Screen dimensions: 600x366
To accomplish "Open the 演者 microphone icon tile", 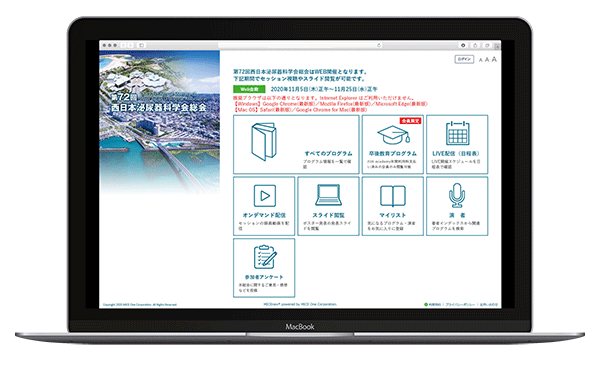I will 457,206.
